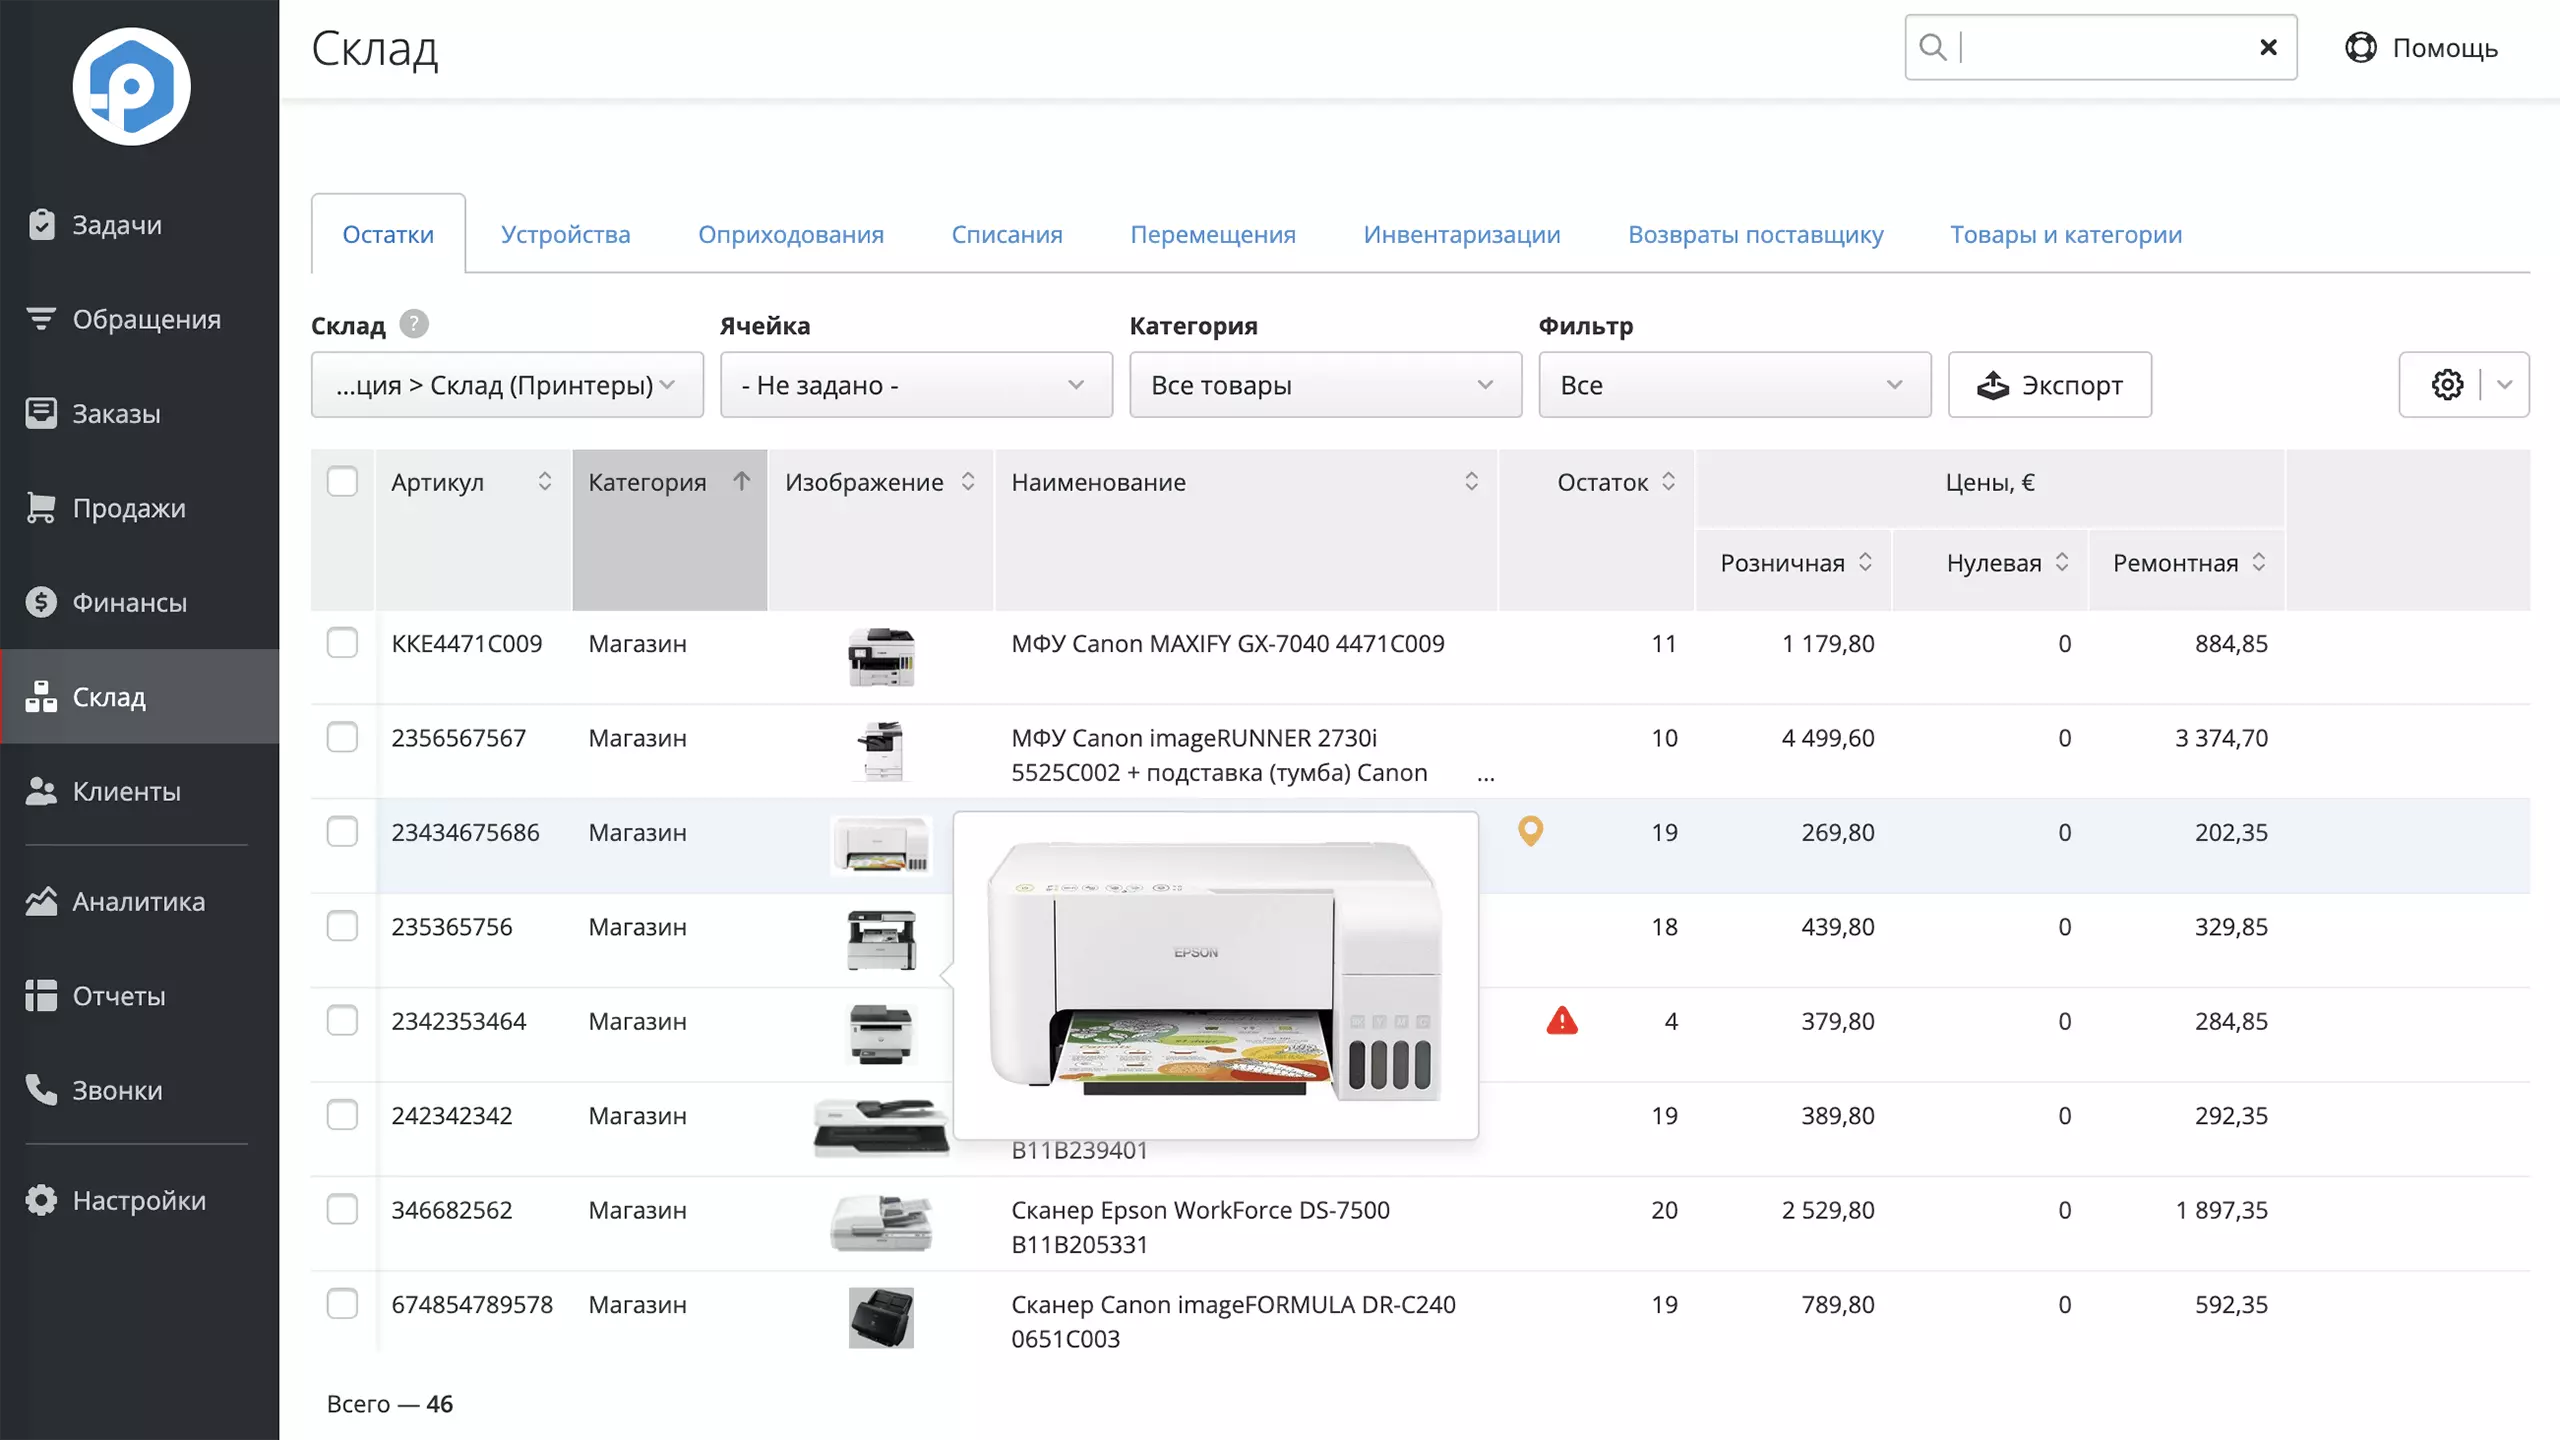Click the 23434675686 row Epson printer thumbnail

coord(881,845)
